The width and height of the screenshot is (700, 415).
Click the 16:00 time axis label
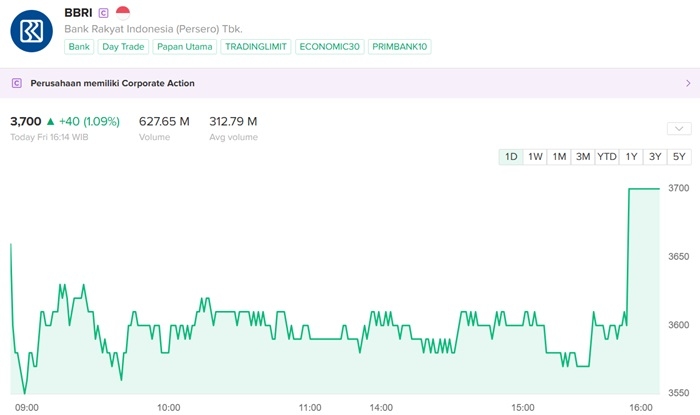(x=641, y=407)
